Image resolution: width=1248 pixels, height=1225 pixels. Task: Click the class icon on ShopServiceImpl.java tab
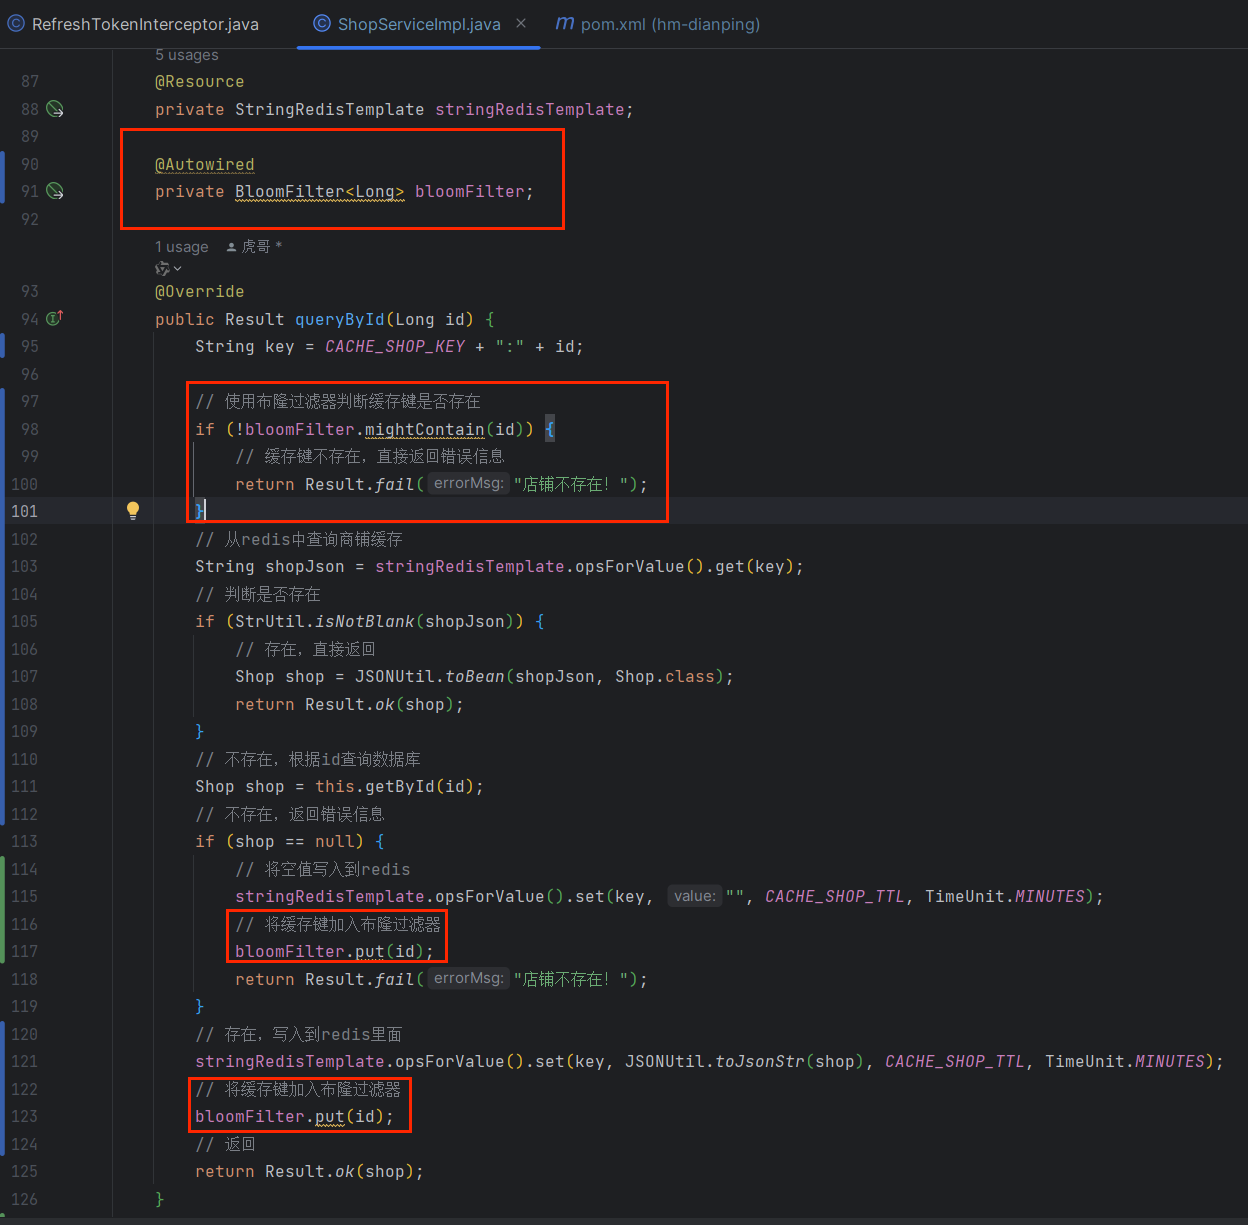[322, 24]
